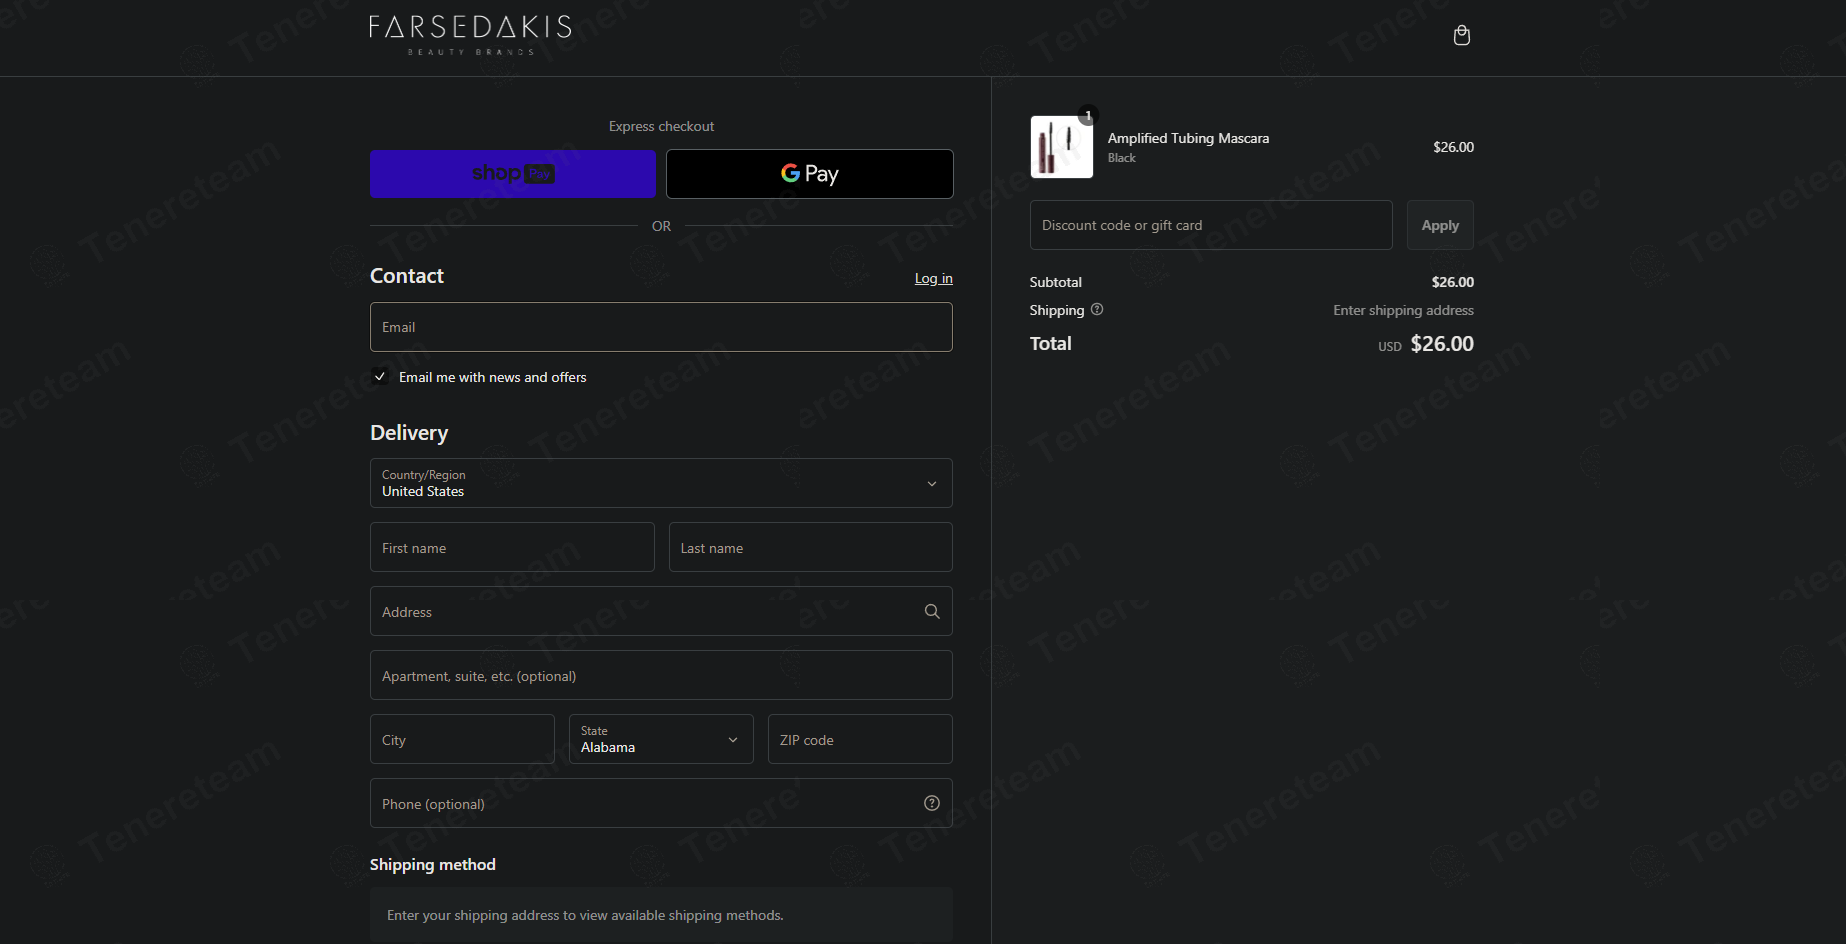The image size is (1846, 944).
Task: Focus the Apartment, suite, etc. field
Action: 661,675
